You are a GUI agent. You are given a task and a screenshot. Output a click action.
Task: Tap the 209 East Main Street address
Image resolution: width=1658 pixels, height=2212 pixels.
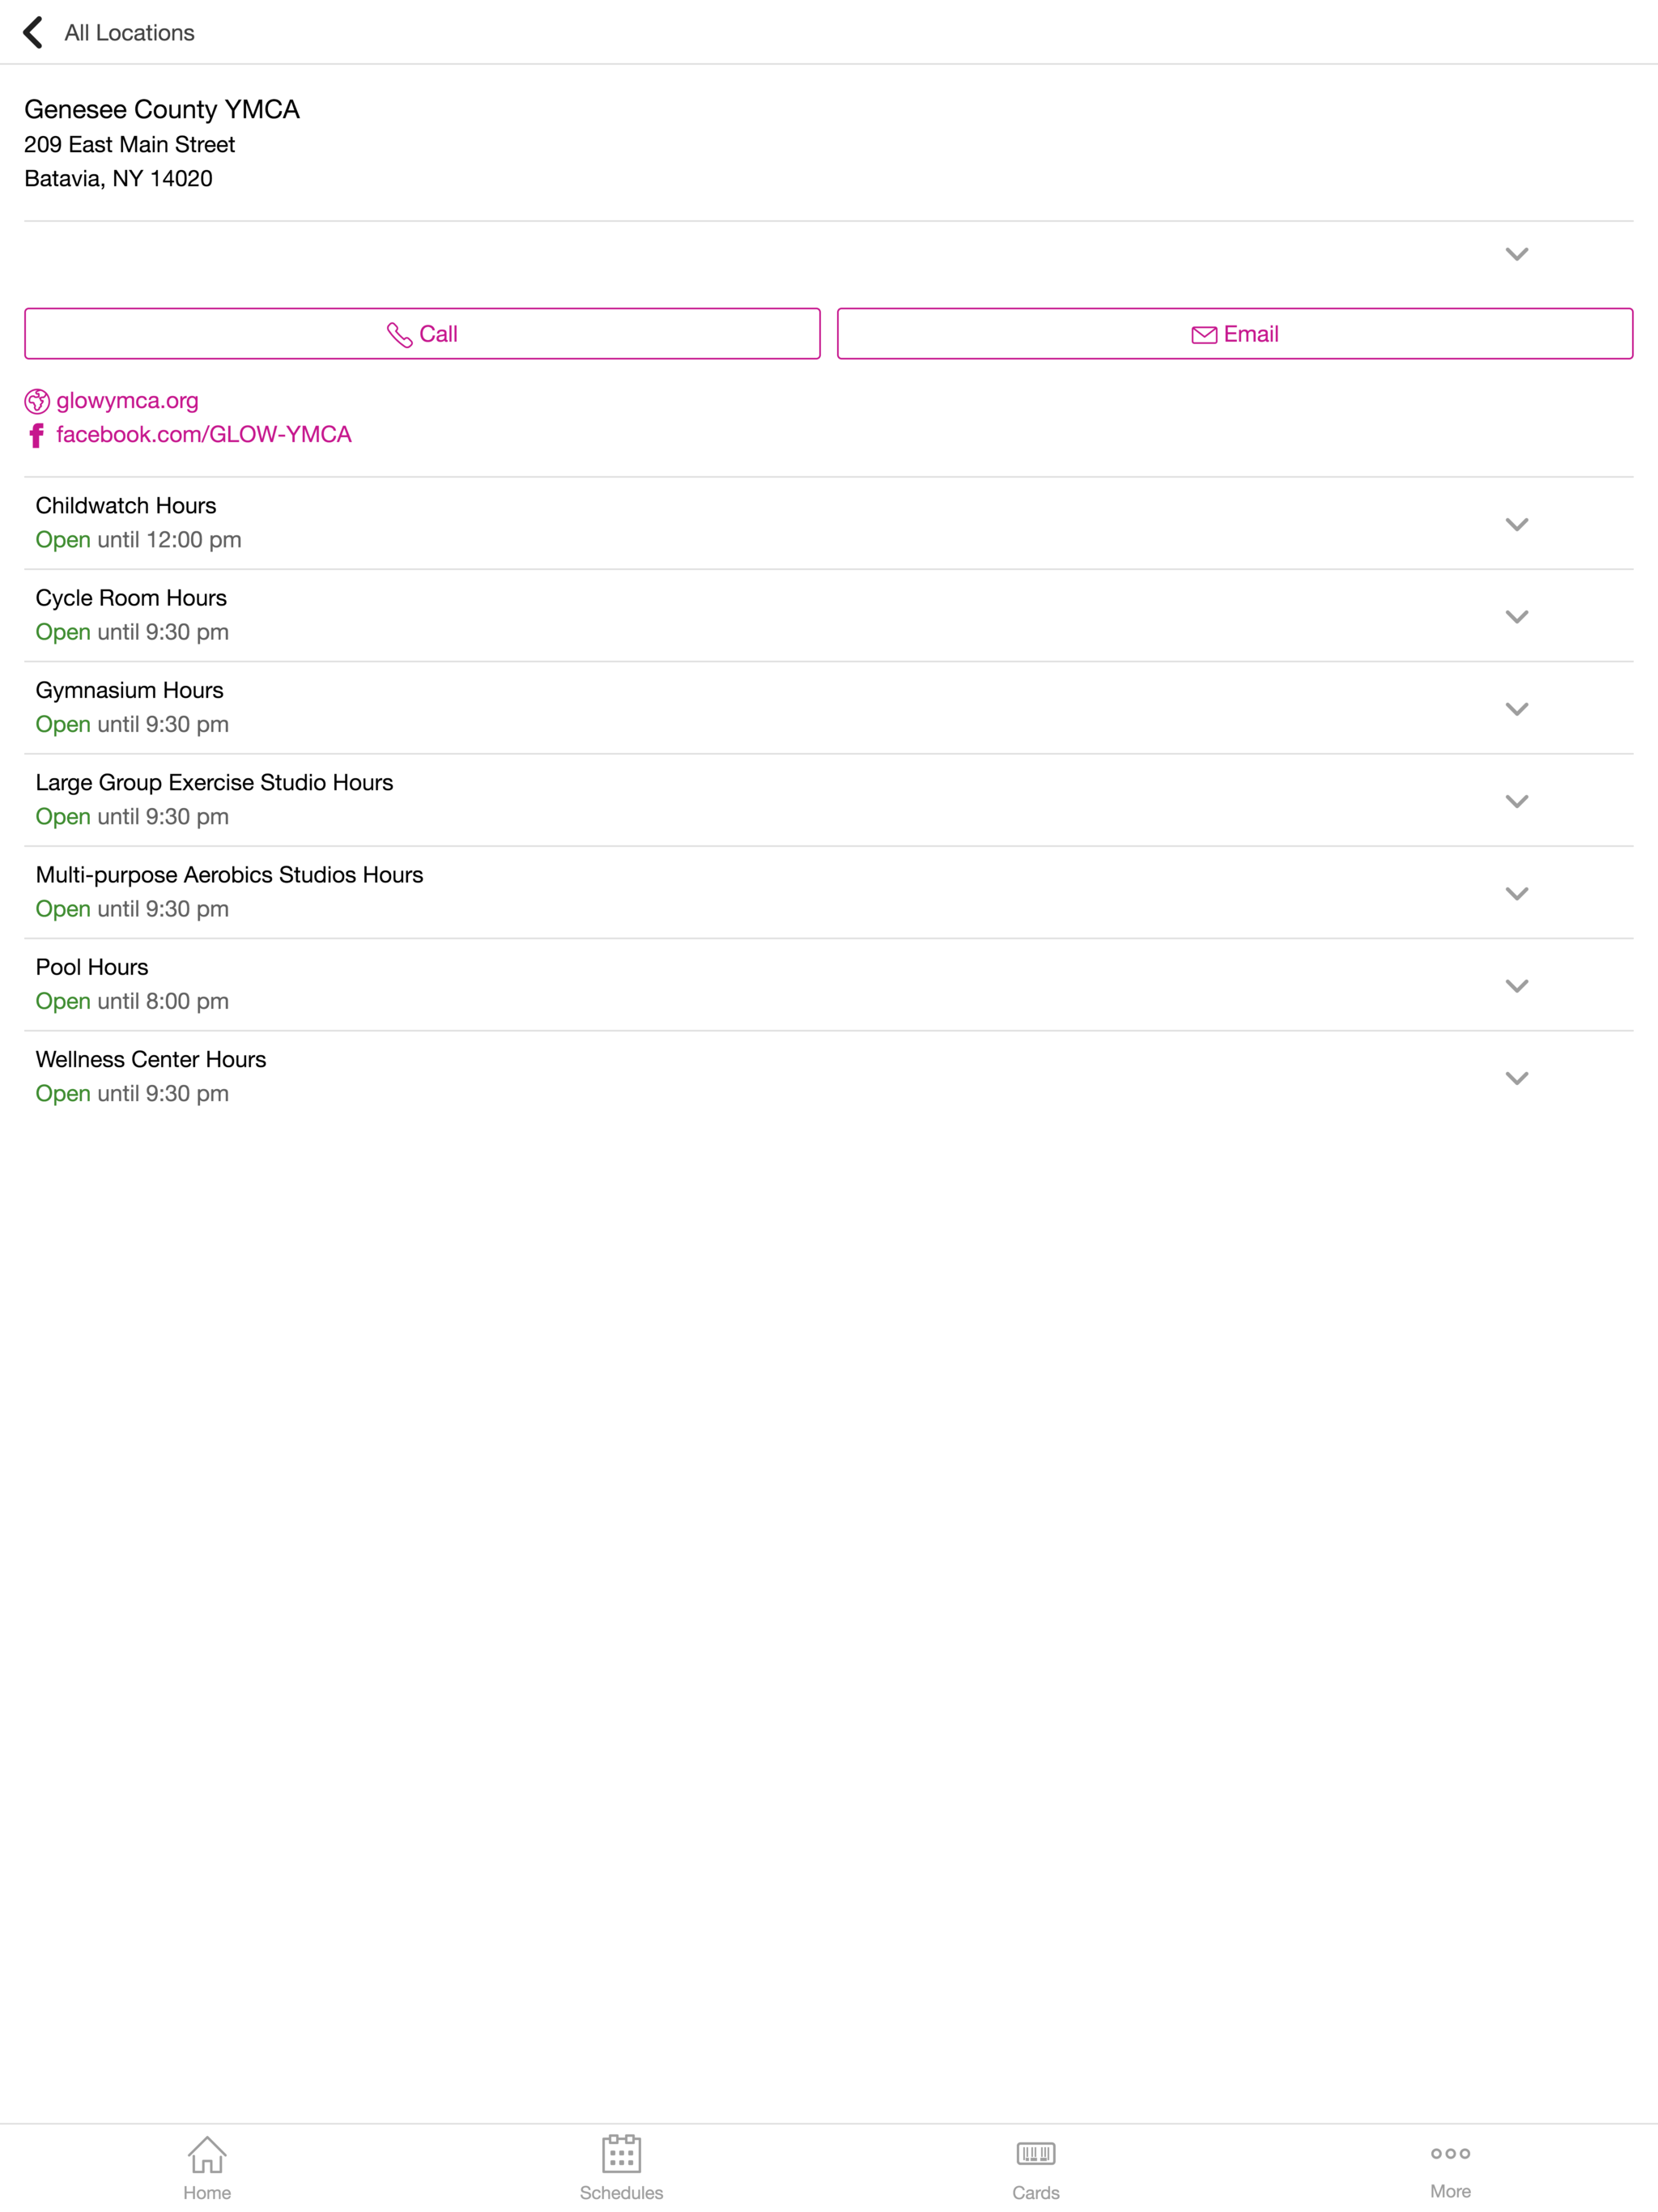tap(130, 145)
